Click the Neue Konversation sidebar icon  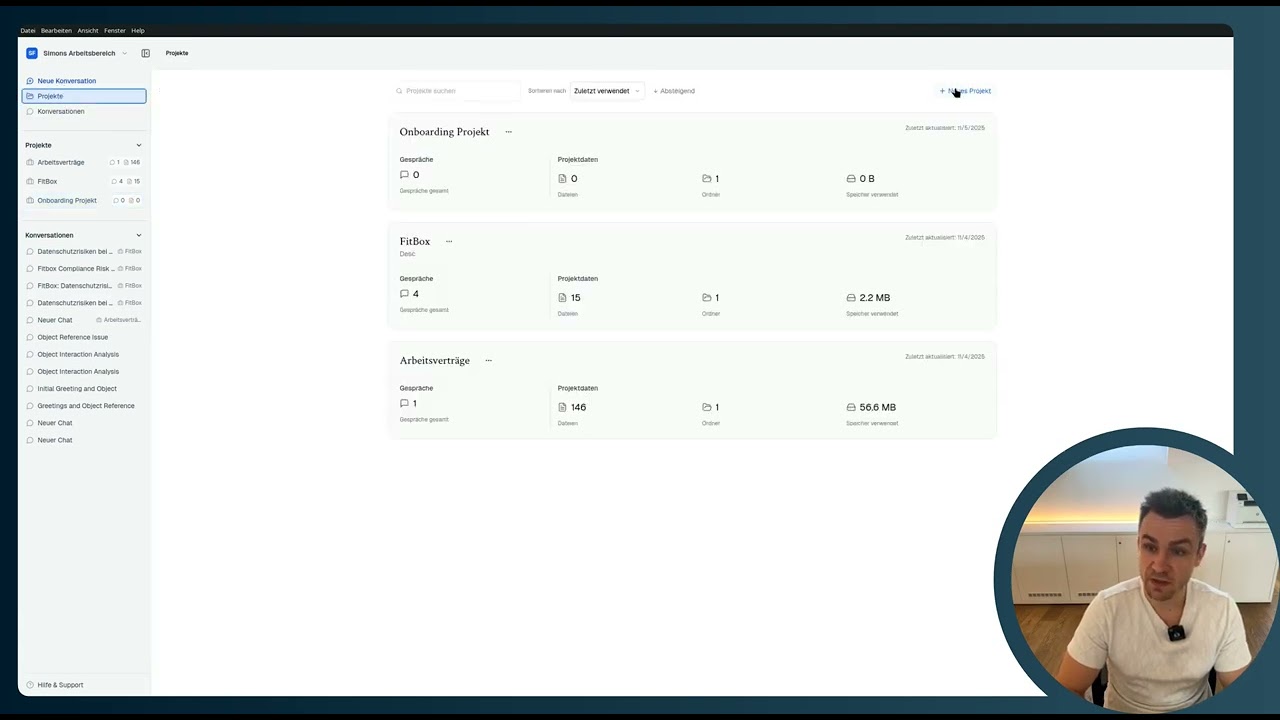(30, 81)
